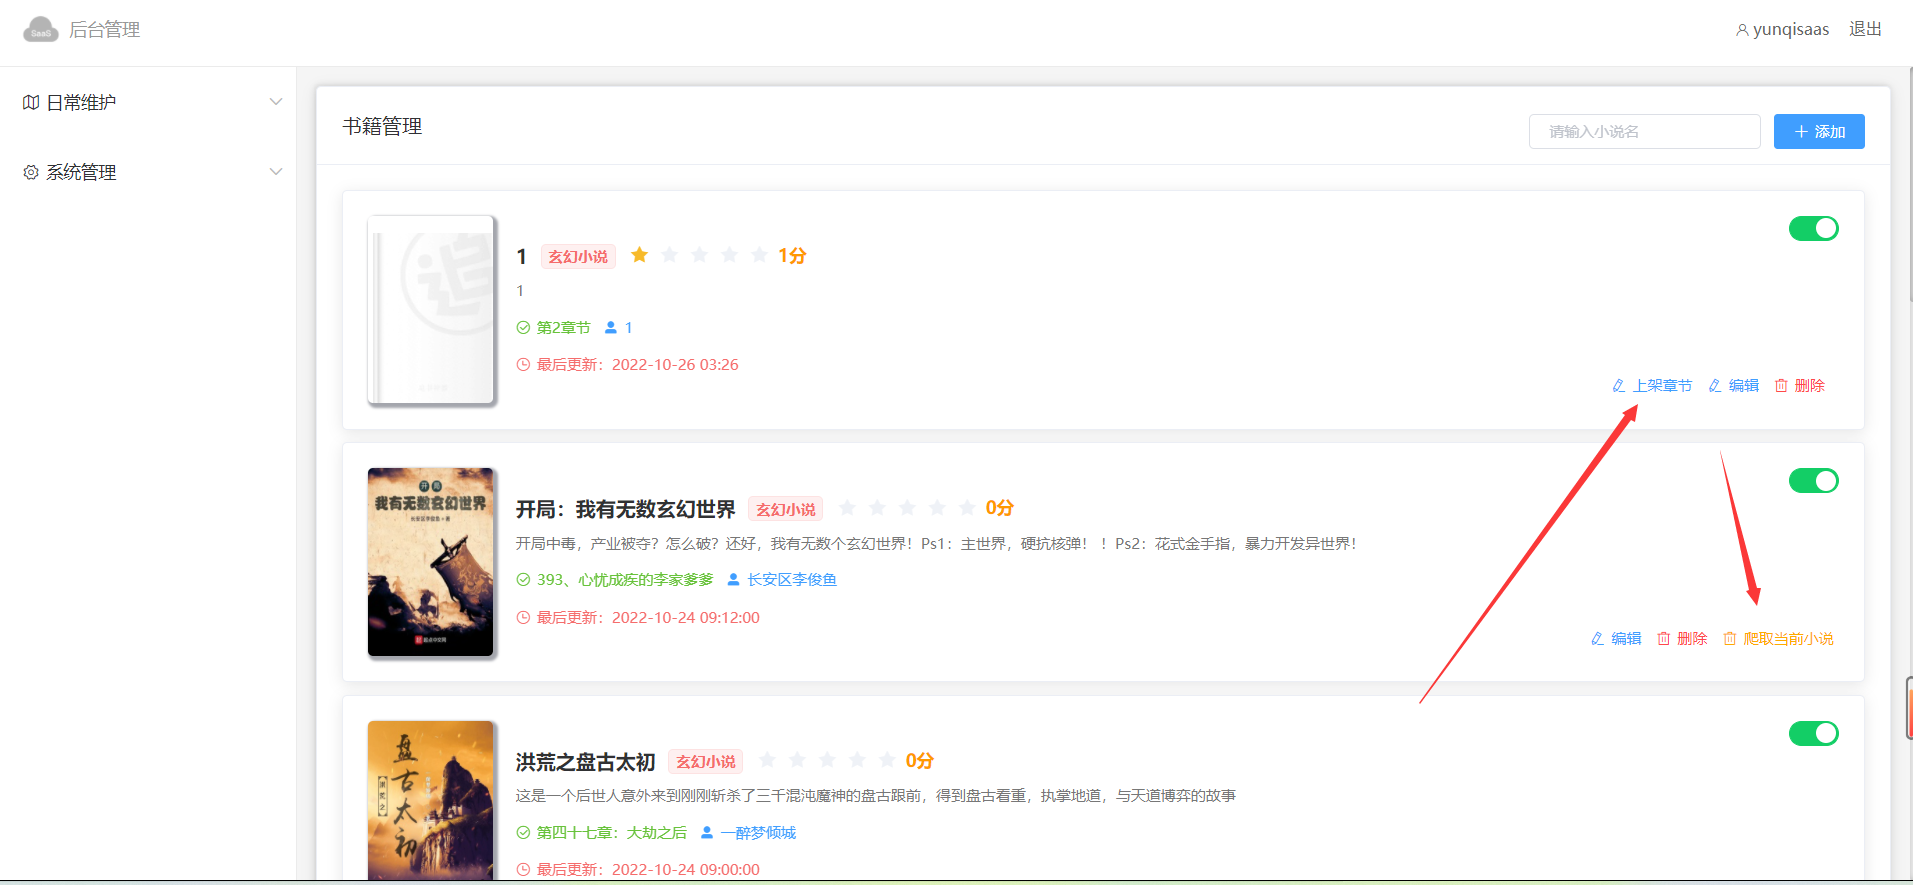
Task: Click the yunqisaas username
Action: point(1791,29)
